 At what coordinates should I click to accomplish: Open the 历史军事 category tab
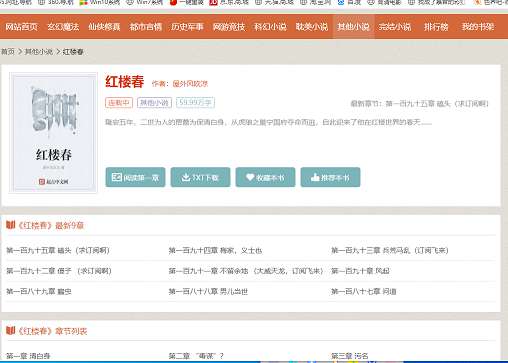187,27
